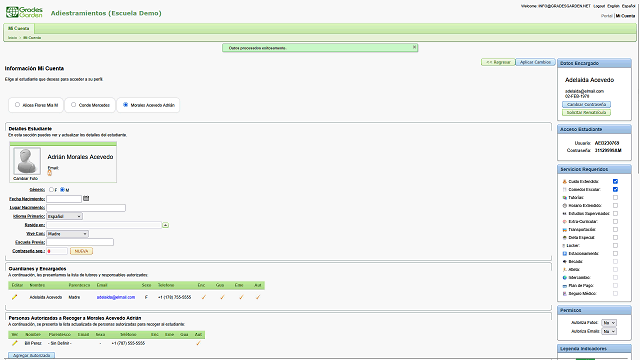Image resolution: width=640 pixels, height=360 pixels.
Task: Open the Idioma Primario dropdown
Action: click(x=64, y=216)
